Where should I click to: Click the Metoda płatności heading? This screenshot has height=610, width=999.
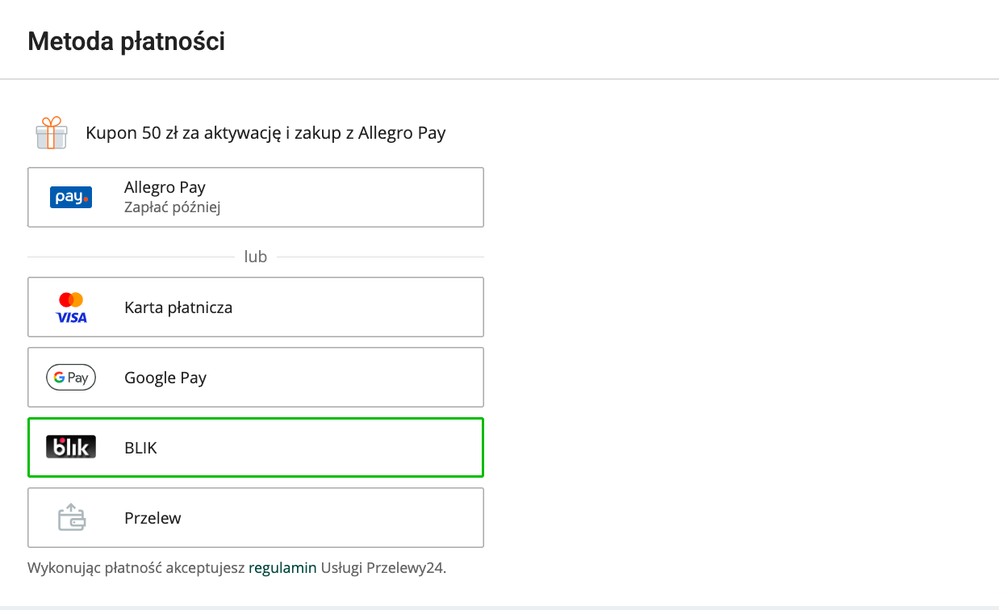point(126,41)
